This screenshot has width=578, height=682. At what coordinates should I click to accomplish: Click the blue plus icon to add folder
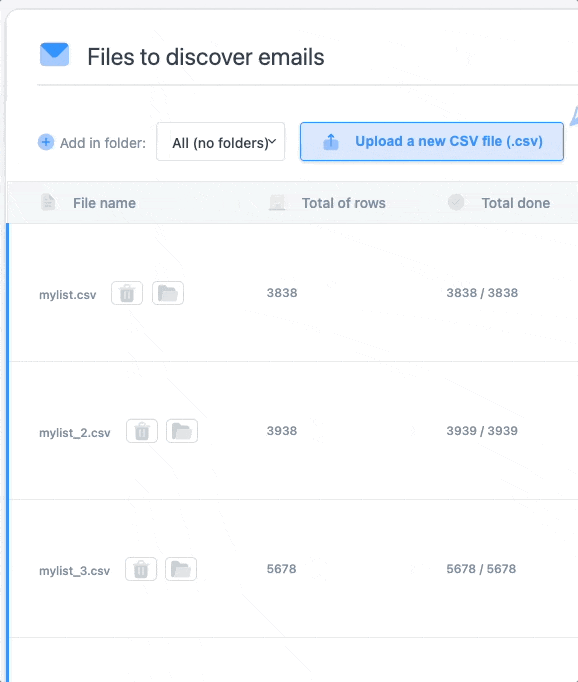click(46, 142)
